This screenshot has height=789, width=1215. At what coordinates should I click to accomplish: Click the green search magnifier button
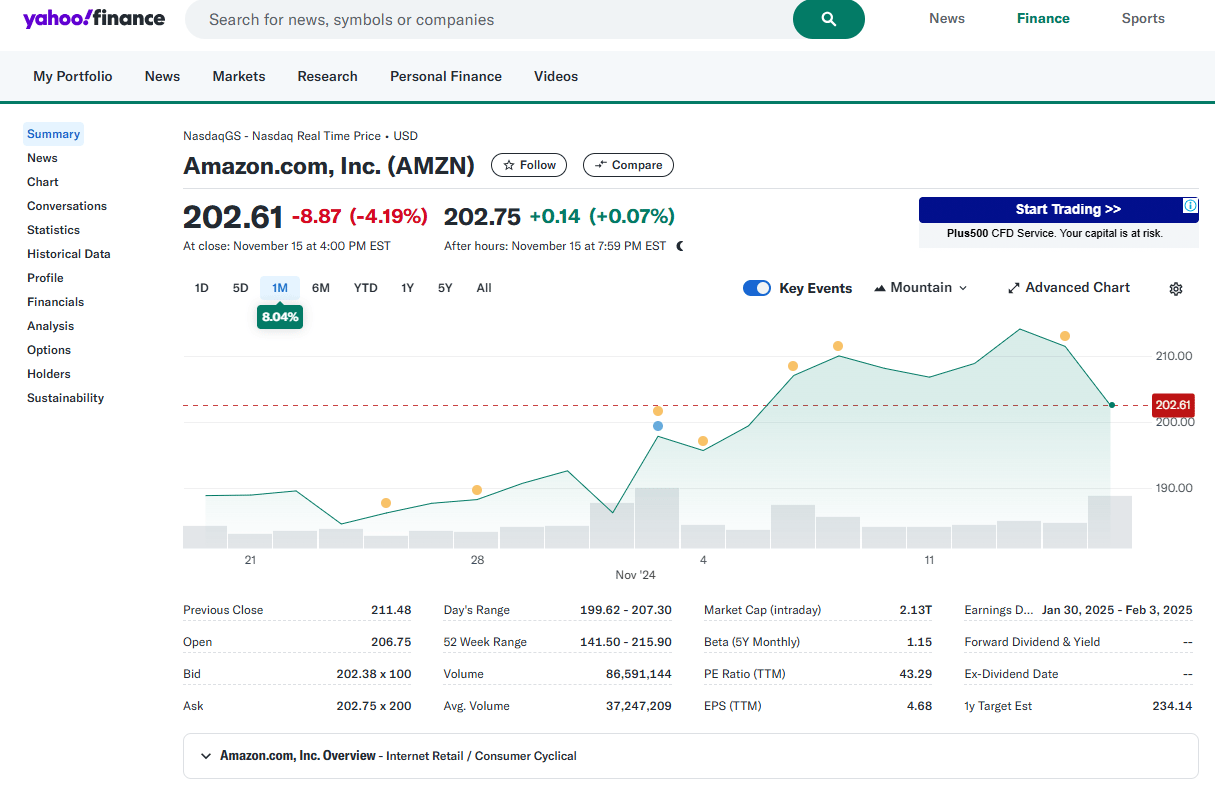pyautogui.click(x=828, y=19)
